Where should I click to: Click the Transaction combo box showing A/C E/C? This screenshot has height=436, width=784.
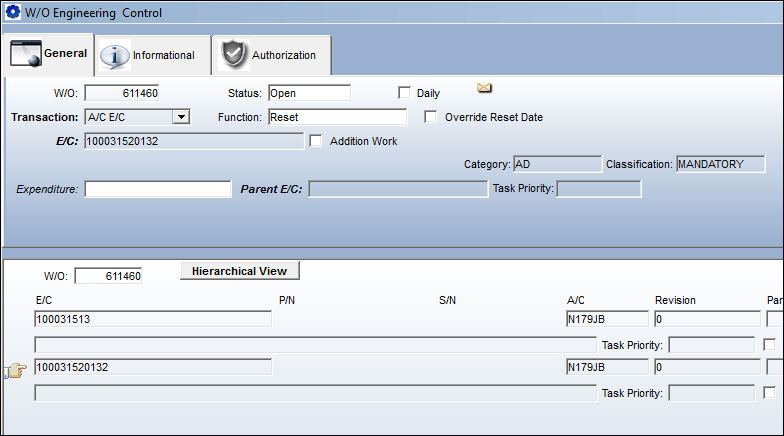tap(137, 117)
